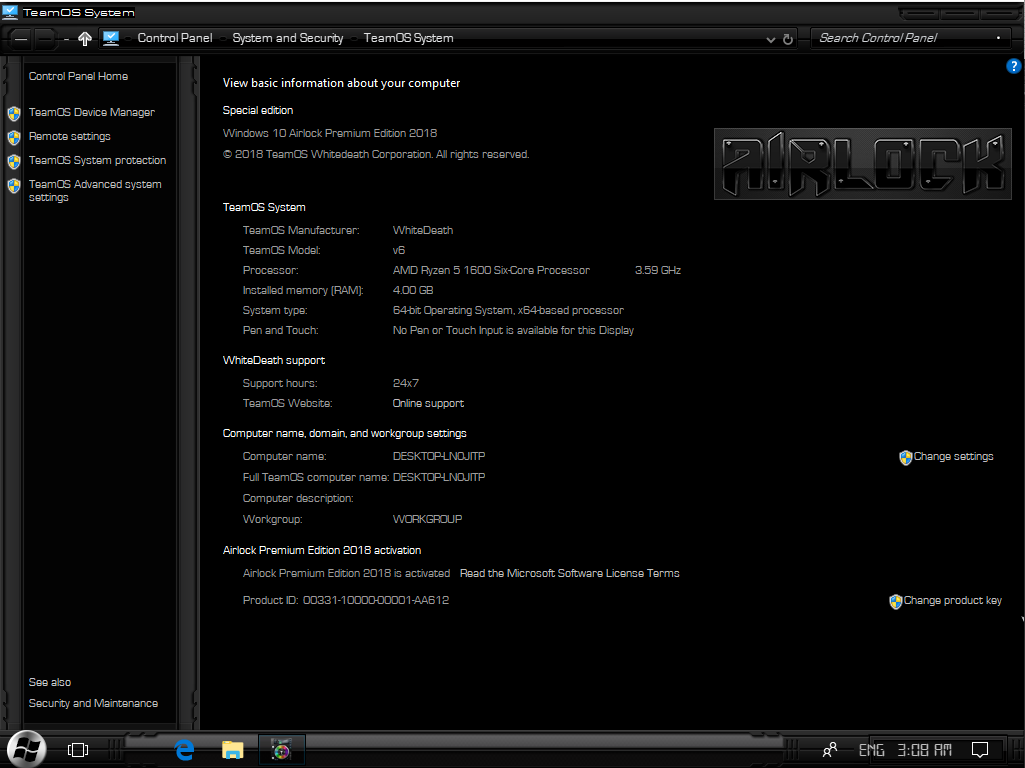The width and height of the screenshot is (1025, 768).
Task: Click the WhiteDeath manufacturer value
Action: [x=422, y=230]
